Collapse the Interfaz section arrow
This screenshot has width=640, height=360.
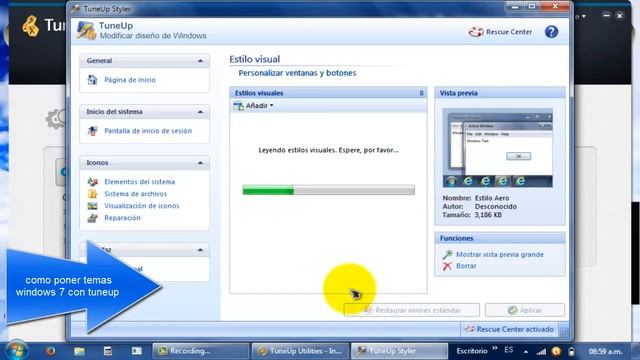[200, 250]
